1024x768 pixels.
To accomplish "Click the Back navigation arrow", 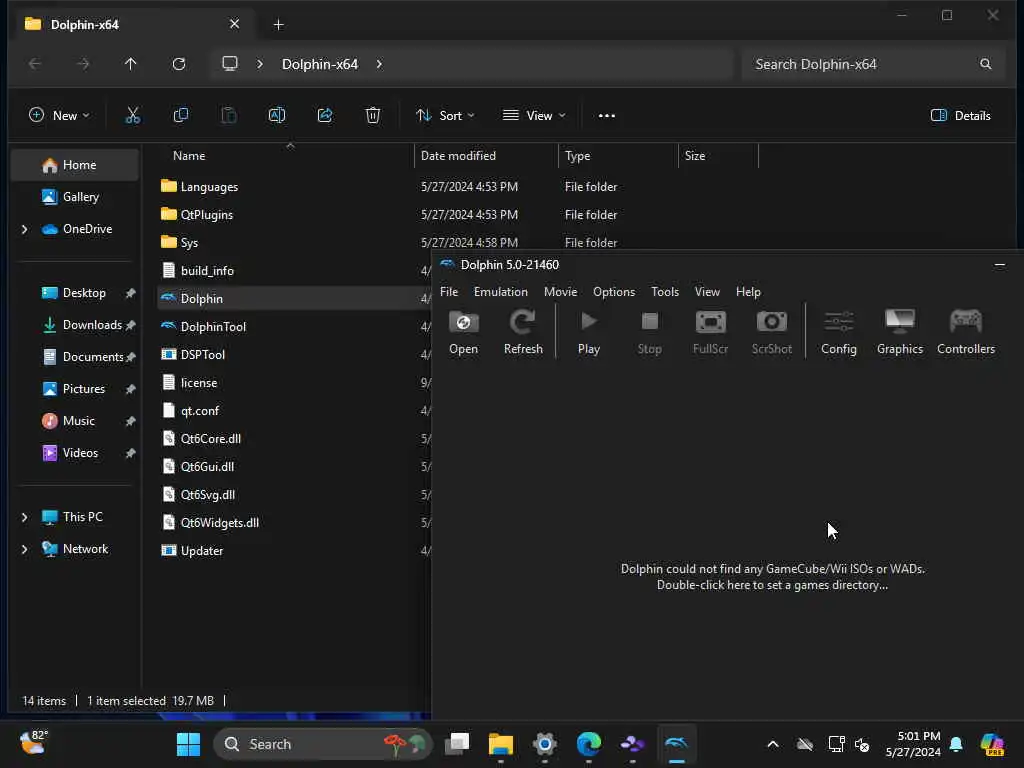I will (x=35, y=64).
